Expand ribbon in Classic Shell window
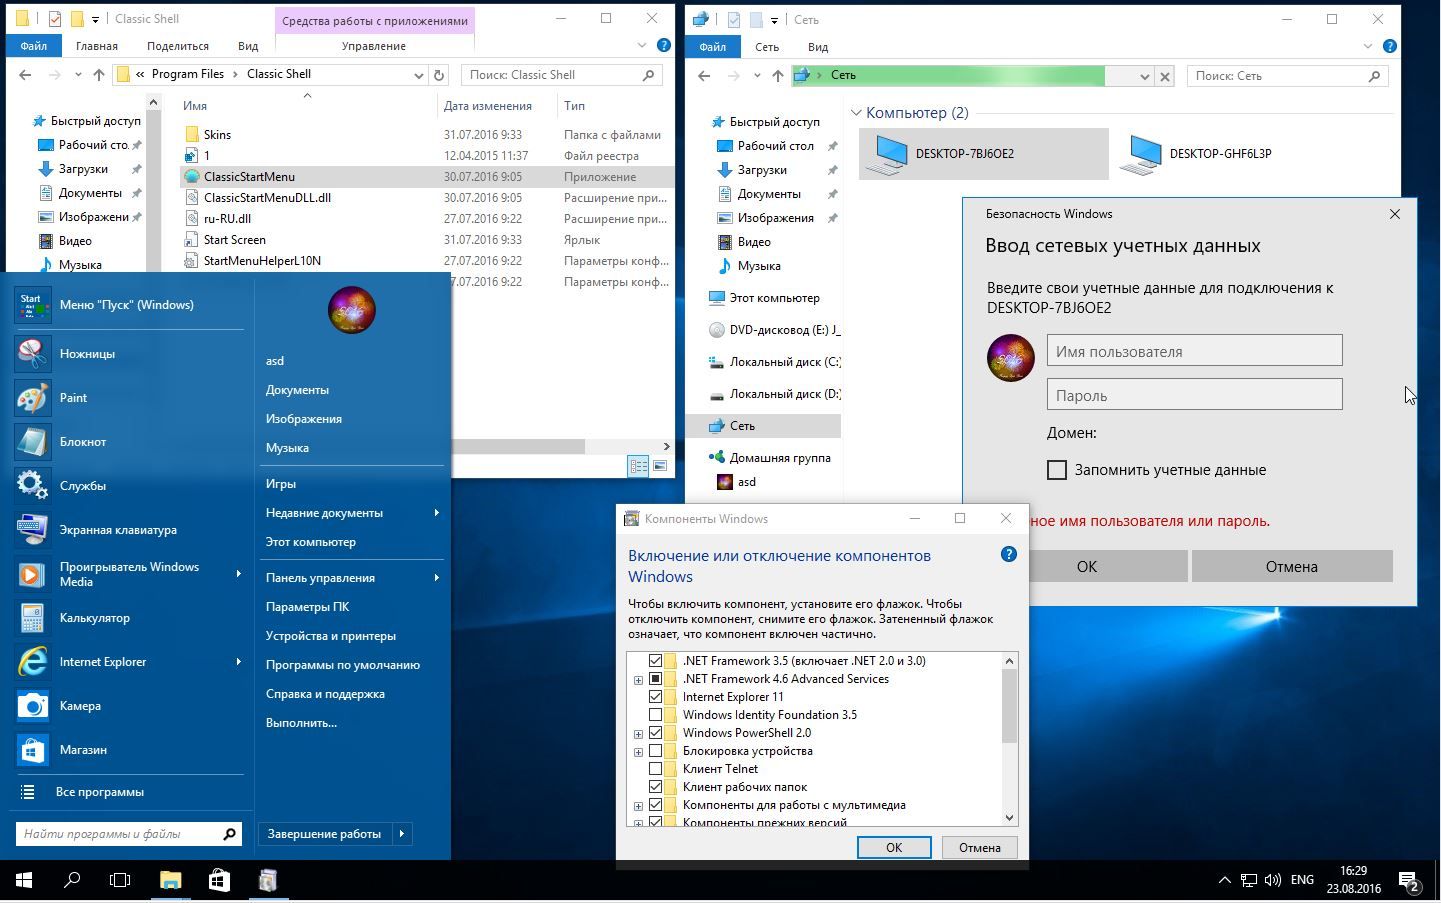Viewport: 1441px width, 903px height. click(642, 45)
